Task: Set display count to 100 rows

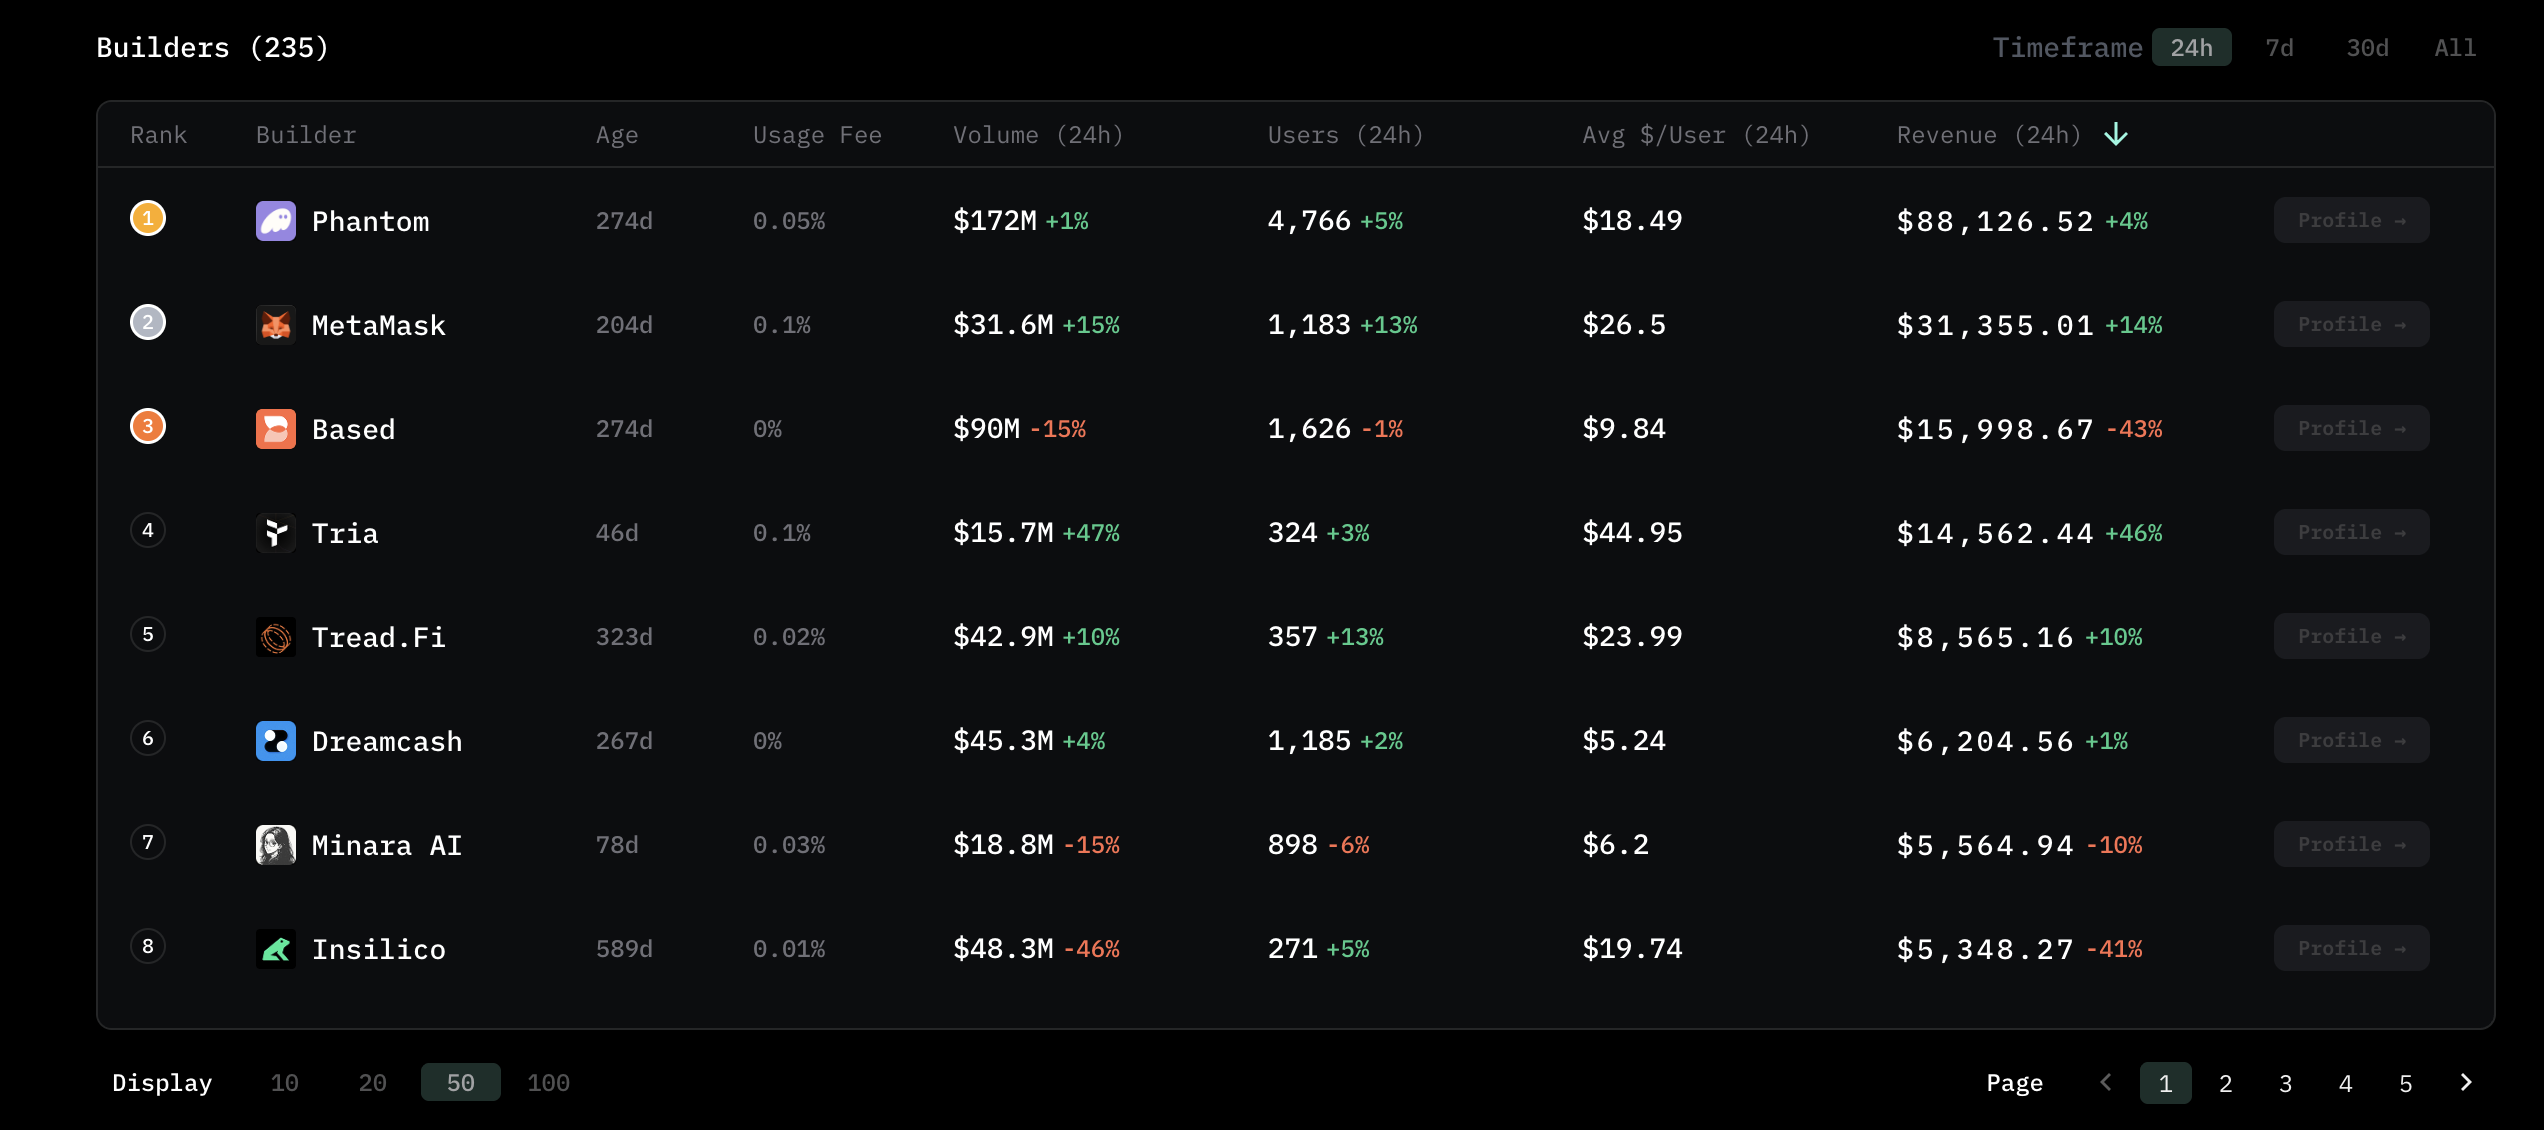Action: [x=548, y=1083]
